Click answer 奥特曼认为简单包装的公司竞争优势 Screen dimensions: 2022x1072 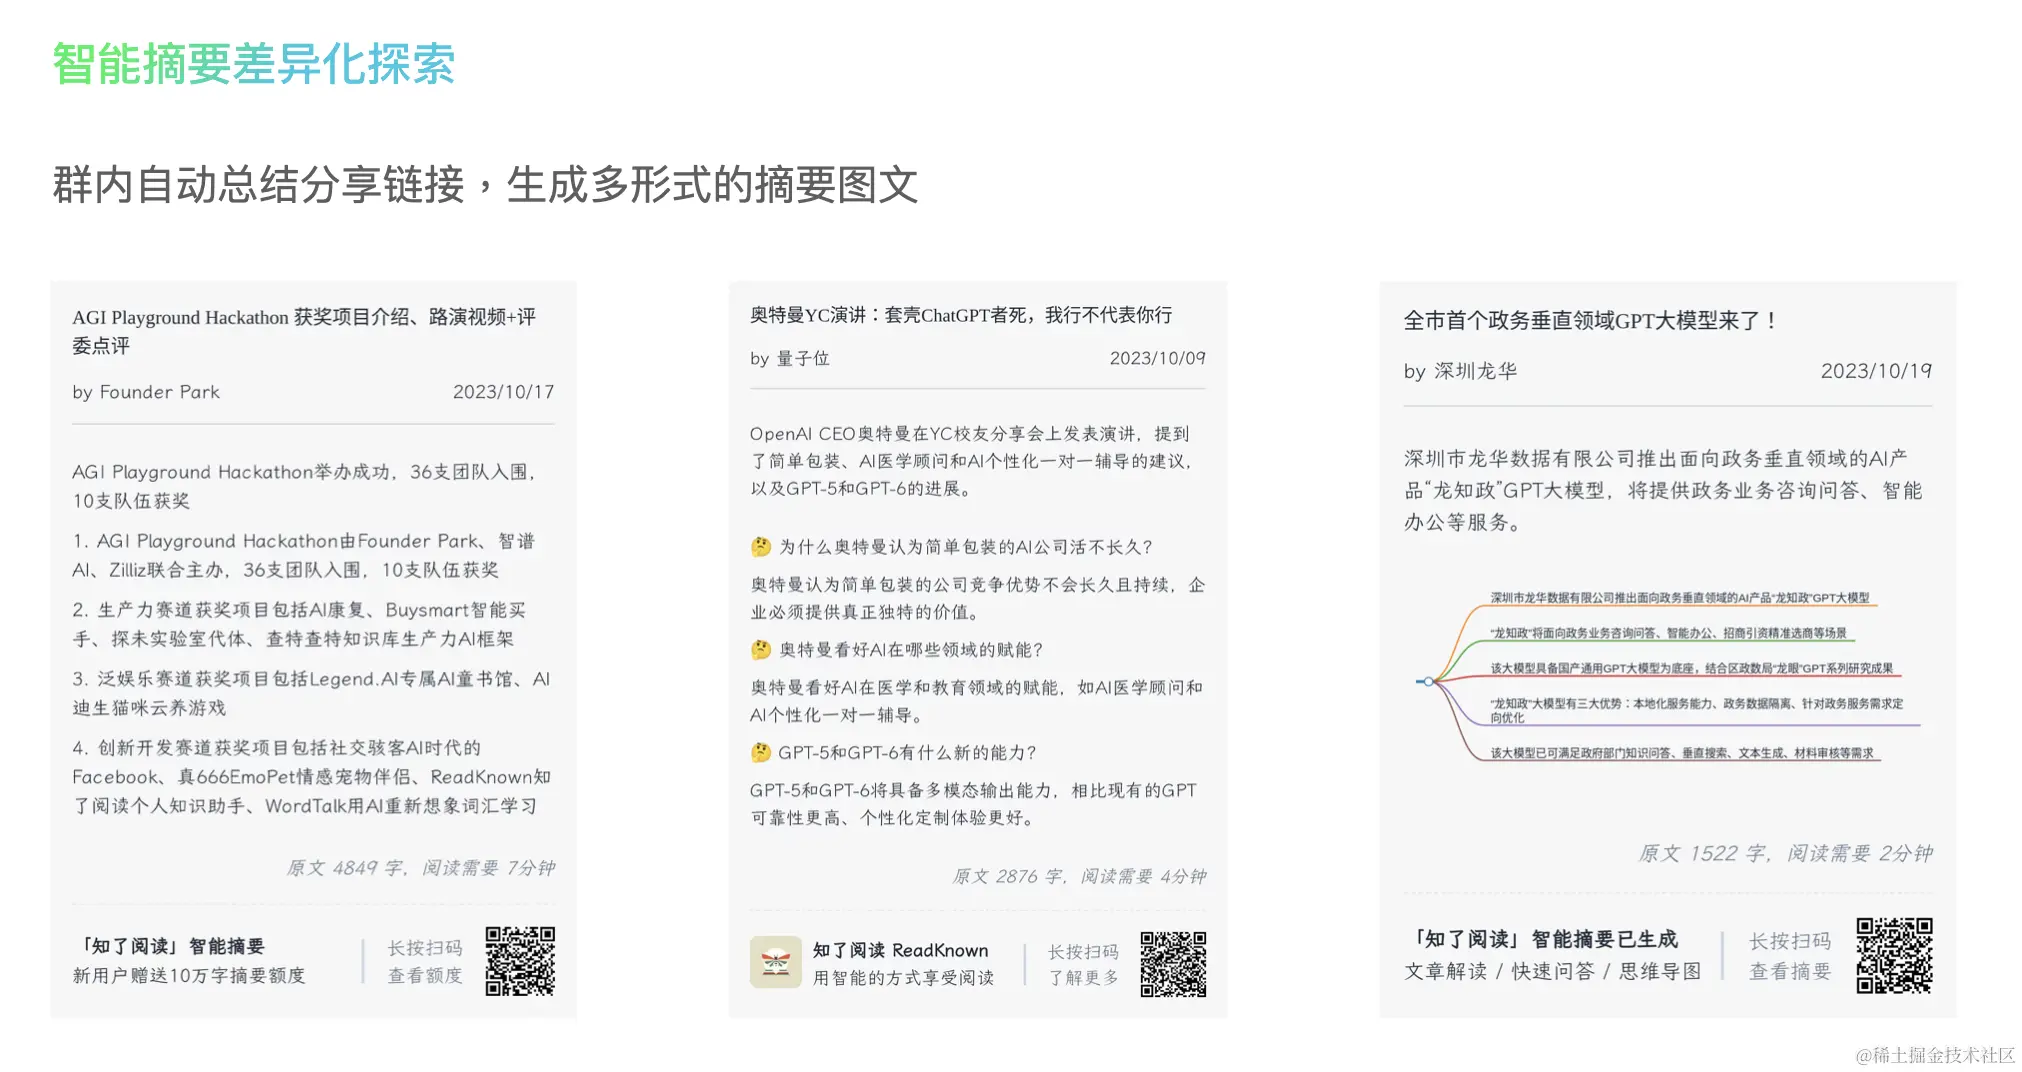[x=978, y=598]
